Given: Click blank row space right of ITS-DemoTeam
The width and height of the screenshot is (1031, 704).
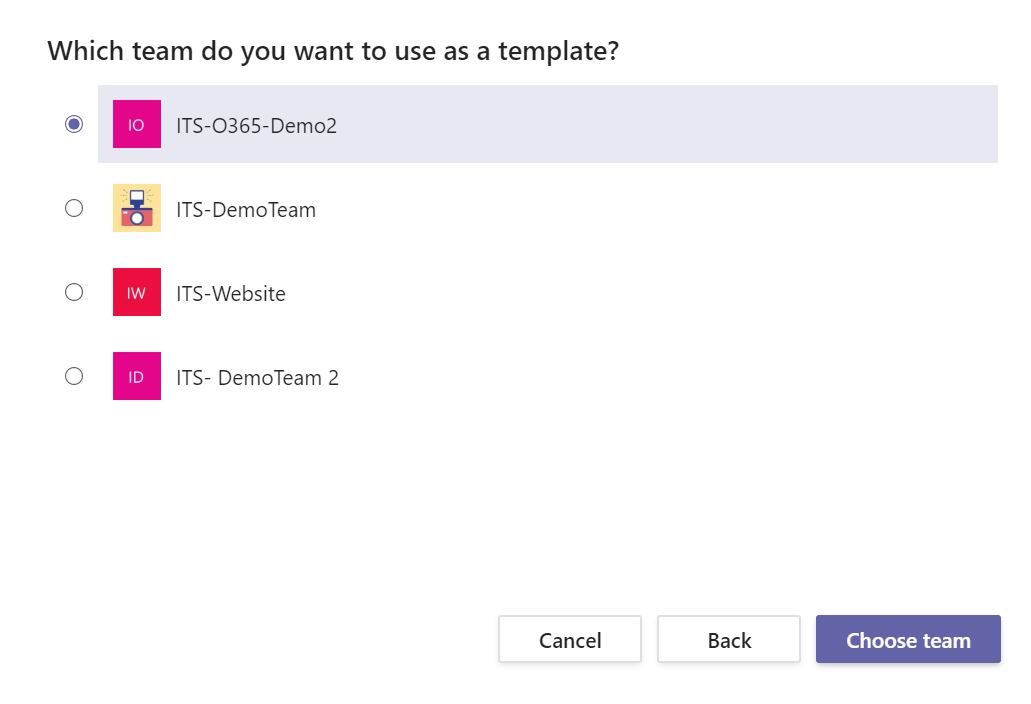Looking at the screenshot, I should click(650, 209).
